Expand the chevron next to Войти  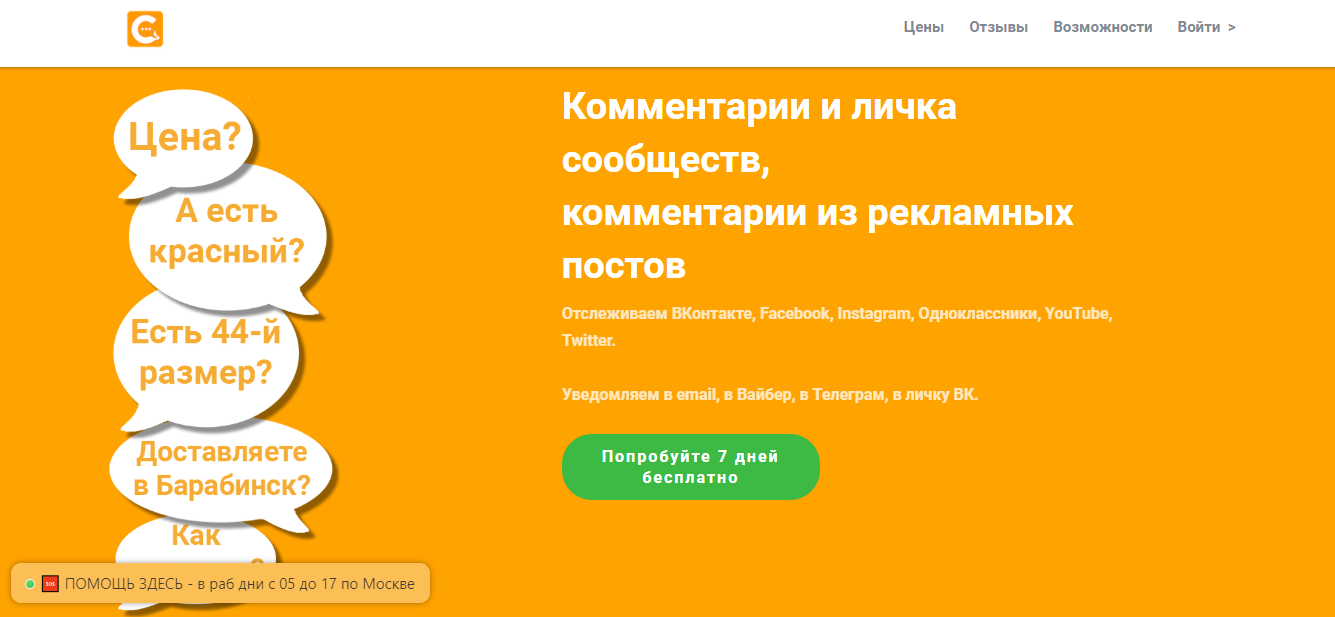(1228, 28)
